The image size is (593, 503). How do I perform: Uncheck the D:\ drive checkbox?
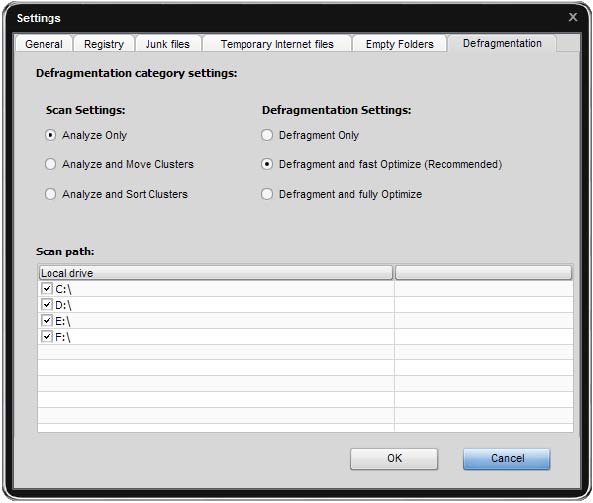[47, 304]
